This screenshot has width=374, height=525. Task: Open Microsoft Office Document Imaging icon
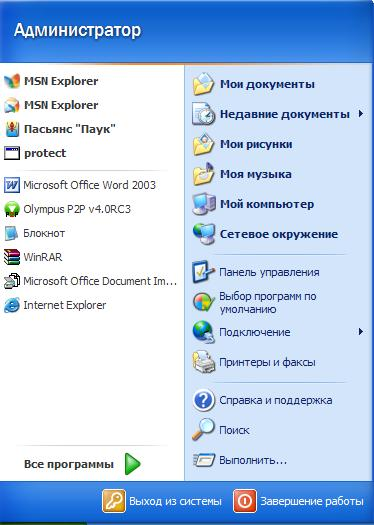coord(12,281)
